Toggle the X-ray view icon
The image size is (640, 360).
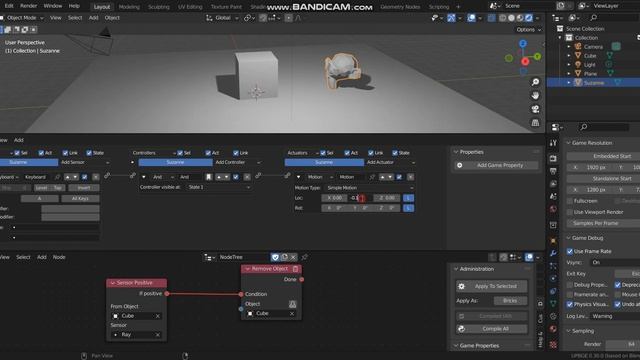pyautogui.click(x=491, y=18)
